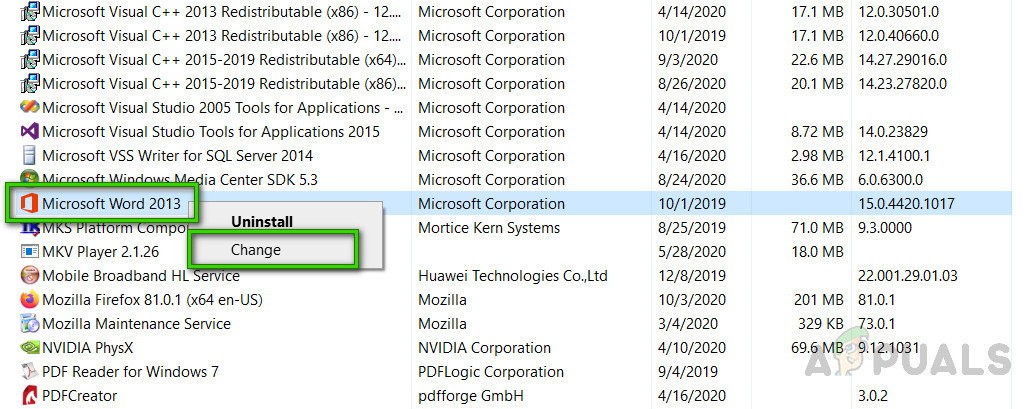Click the Microsoft Word 2013 Office icon
The width and height of the screenshot is (1027, 409).
[x=28, y=204]
